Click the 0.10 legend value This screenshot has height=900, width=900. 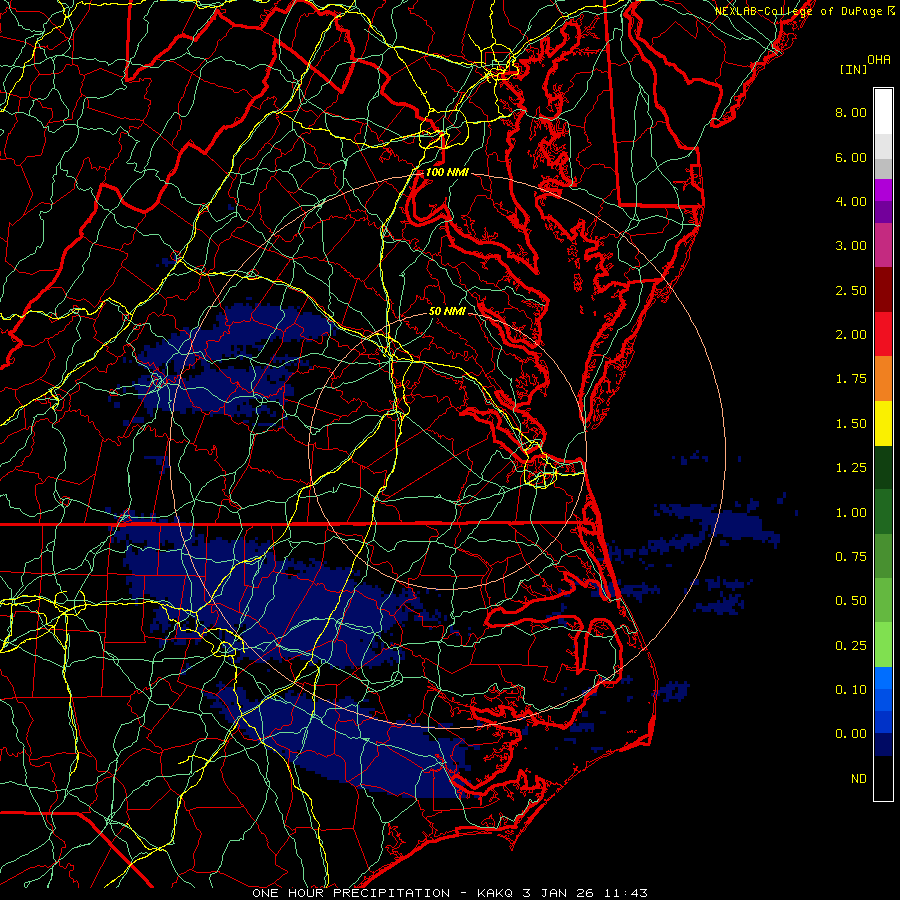(x=851, y=690)
